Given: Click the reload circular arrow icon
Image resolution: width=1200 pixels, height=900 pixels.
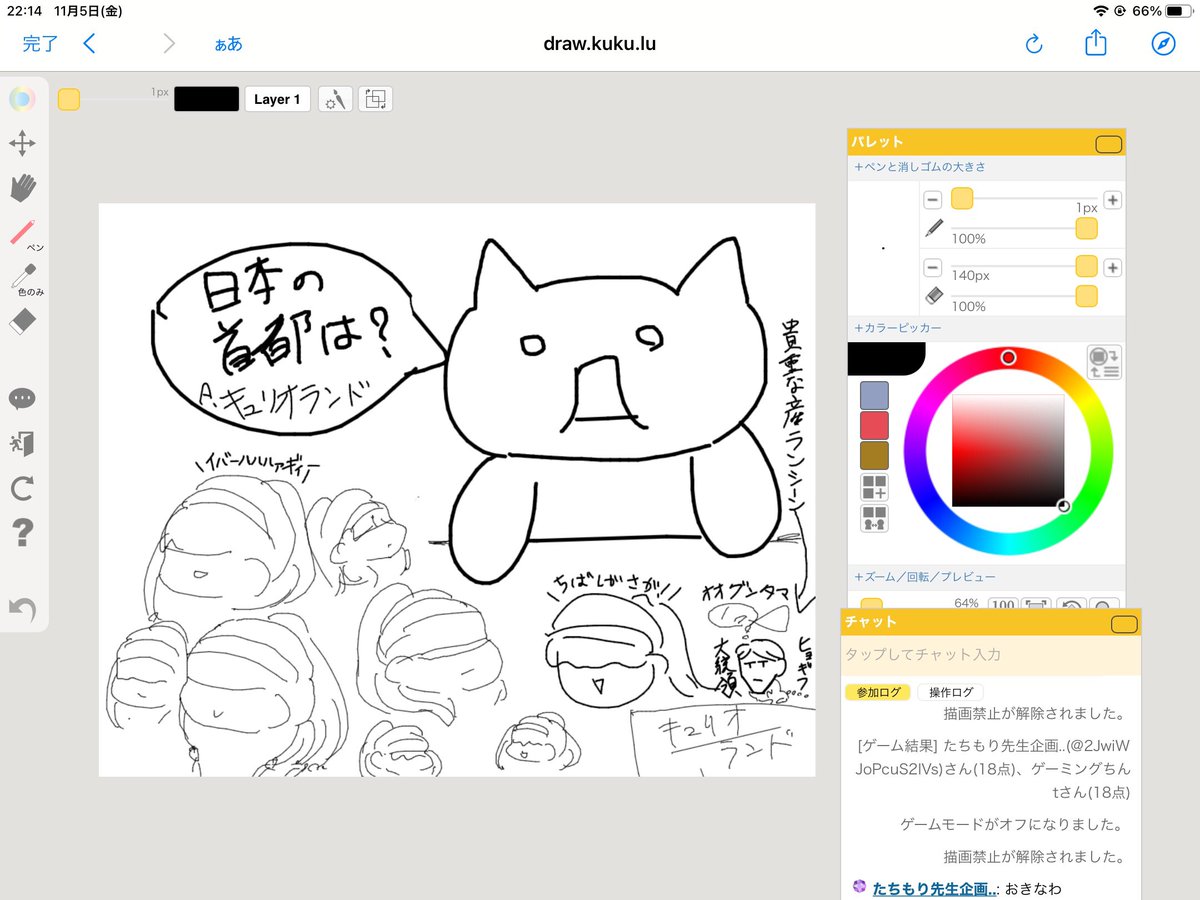Looking at the screenshot, I should click(23, 489).
